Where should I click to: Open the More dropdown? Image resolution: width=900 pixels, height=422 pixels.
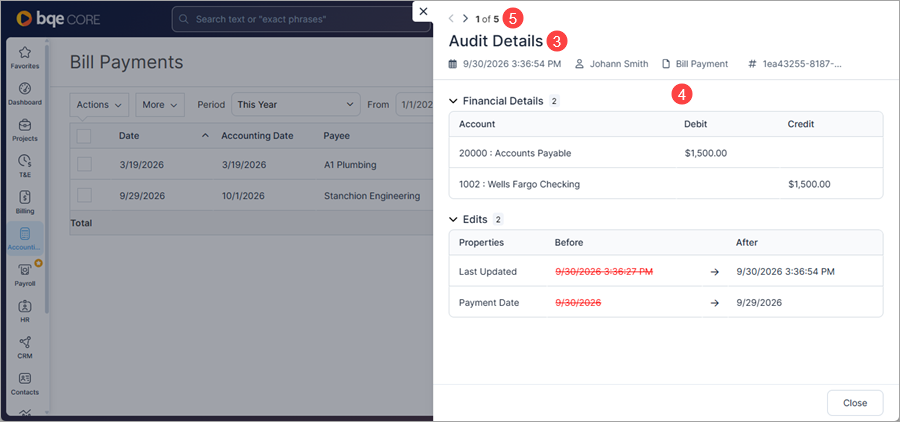(160, 104)
